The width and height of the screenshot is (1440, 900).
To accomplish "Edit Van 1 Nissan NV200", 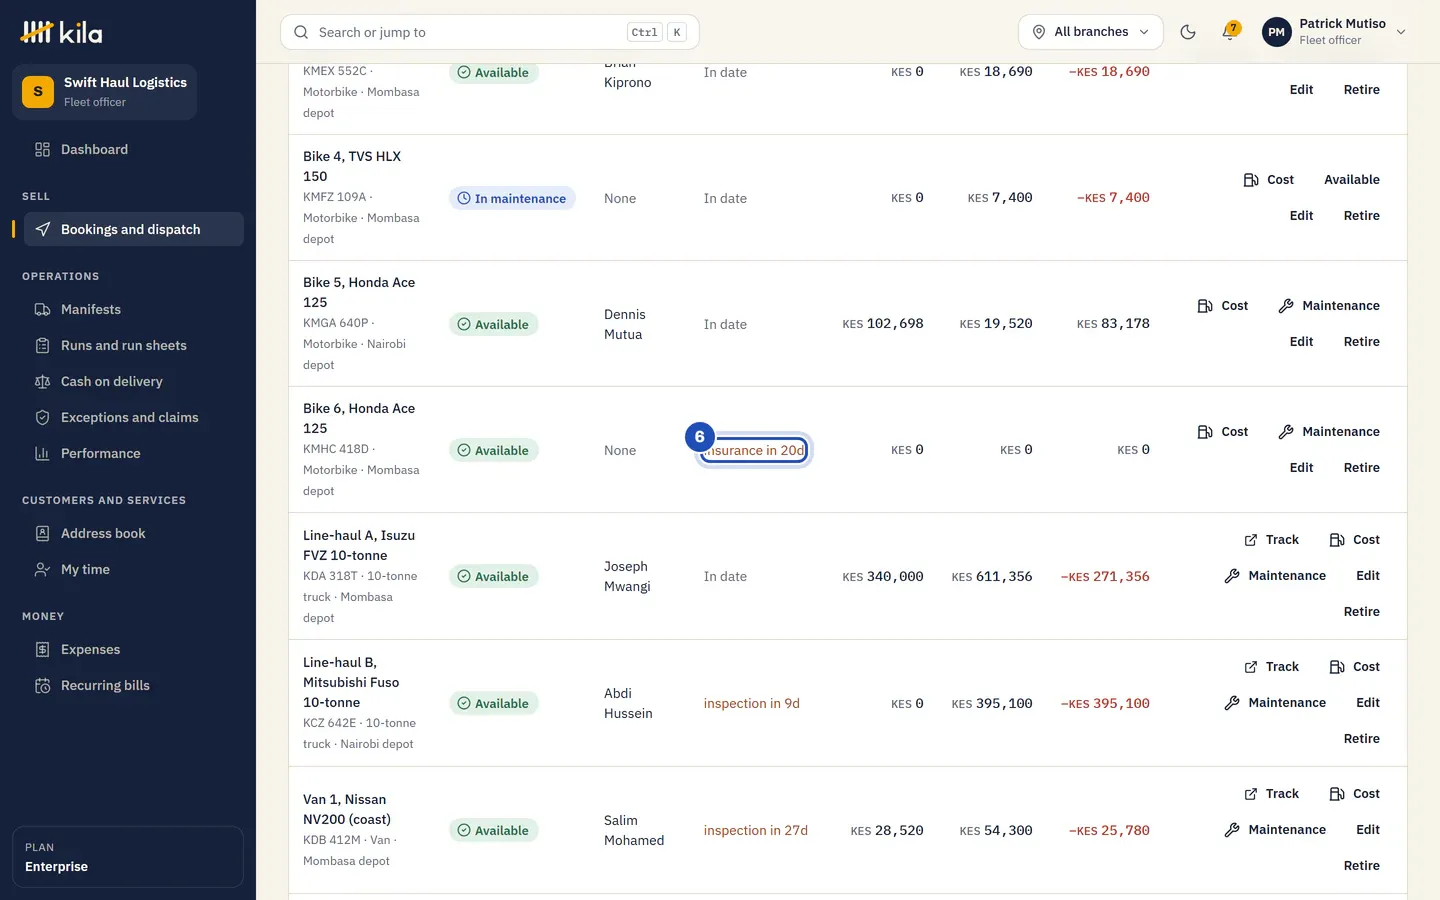I will point(1367,830).
